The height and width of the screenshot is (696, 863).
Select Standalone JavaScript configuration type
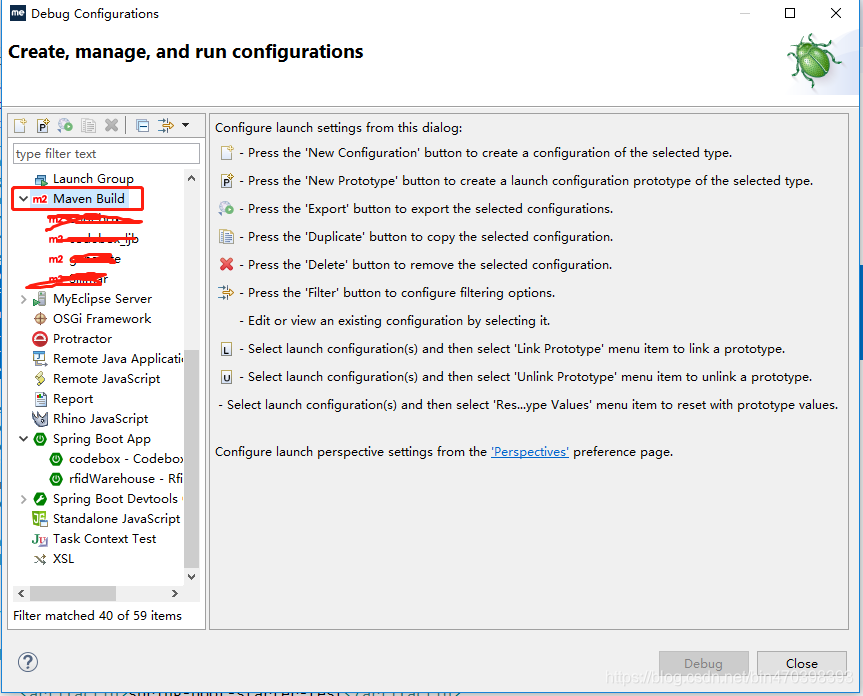point(116,519)
